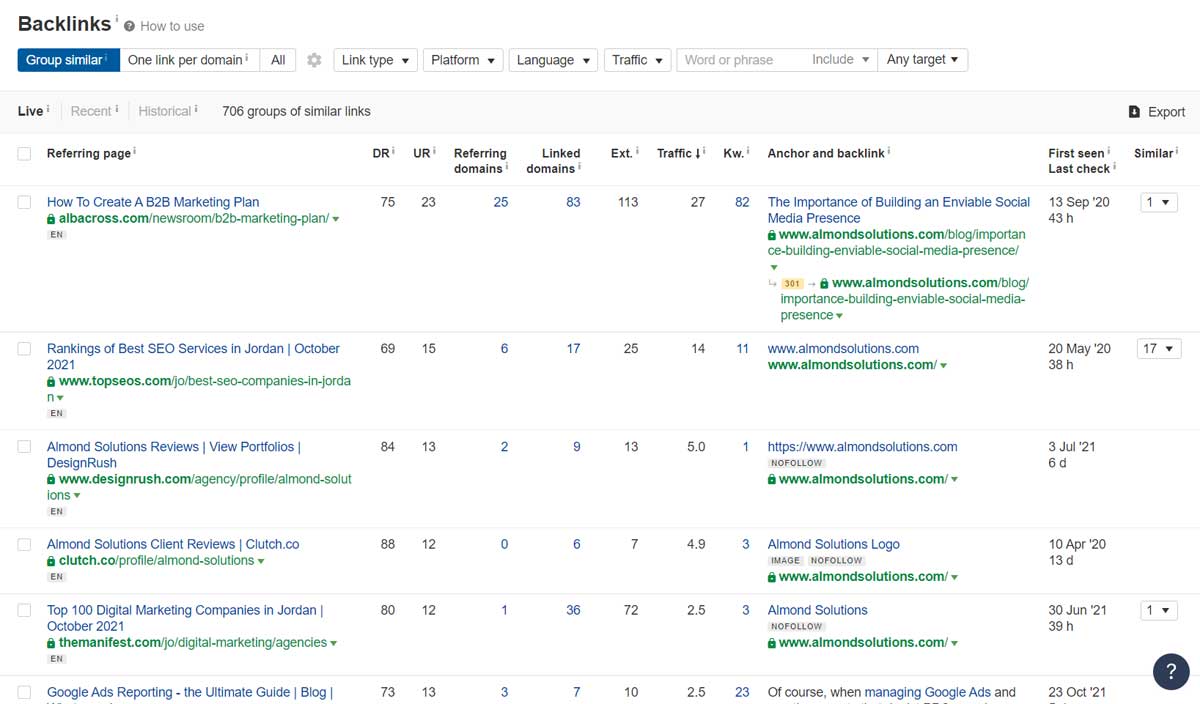Open Rankings of Best SEO Services link
This screenshot has width=1200, height=704.
193,357
